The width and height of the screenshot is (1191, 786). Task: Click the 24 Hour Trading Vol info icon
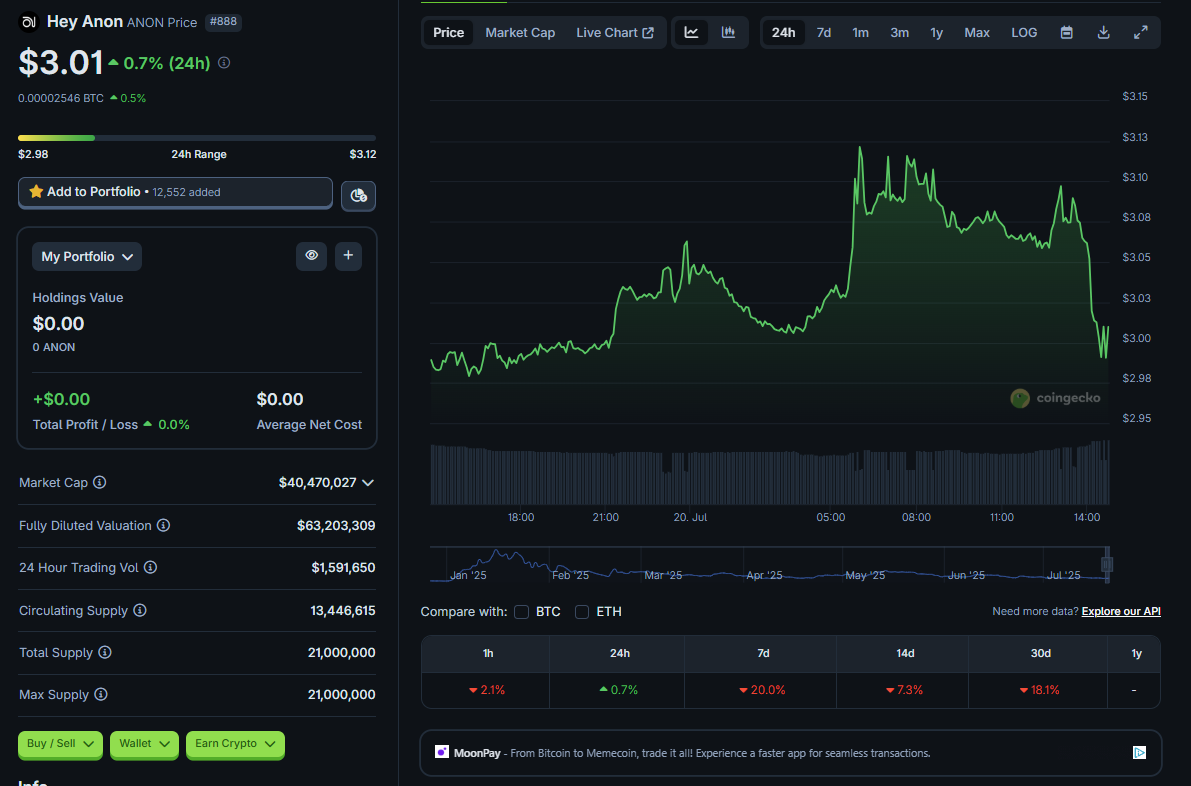coord(150,567)
